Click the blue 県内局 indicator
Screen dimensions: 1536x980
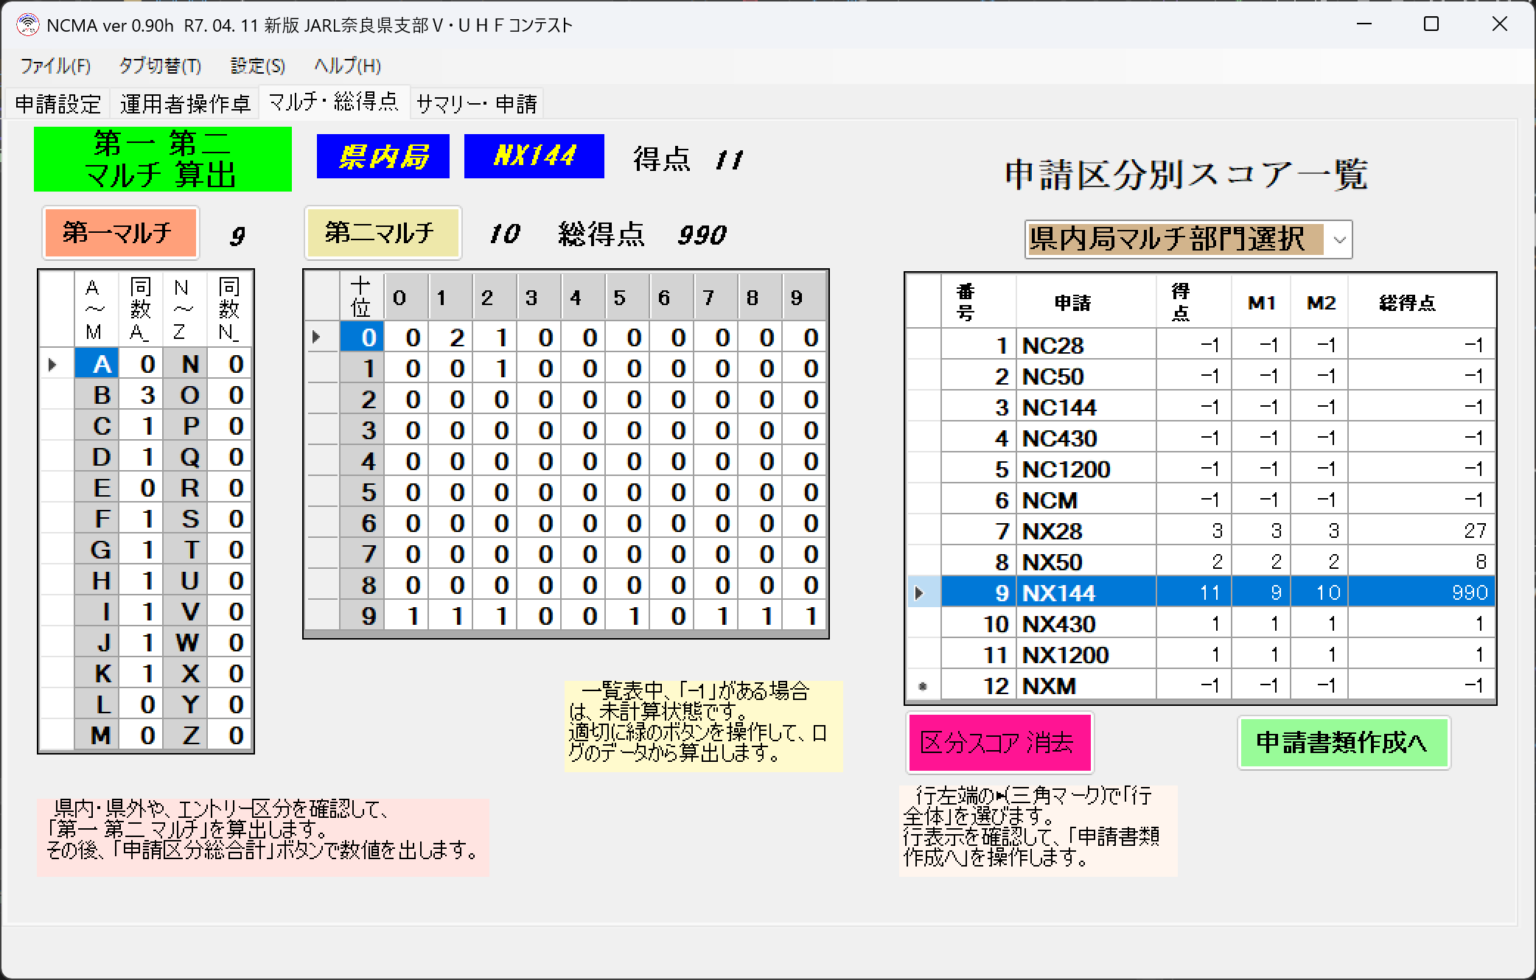tap(382, 156)
